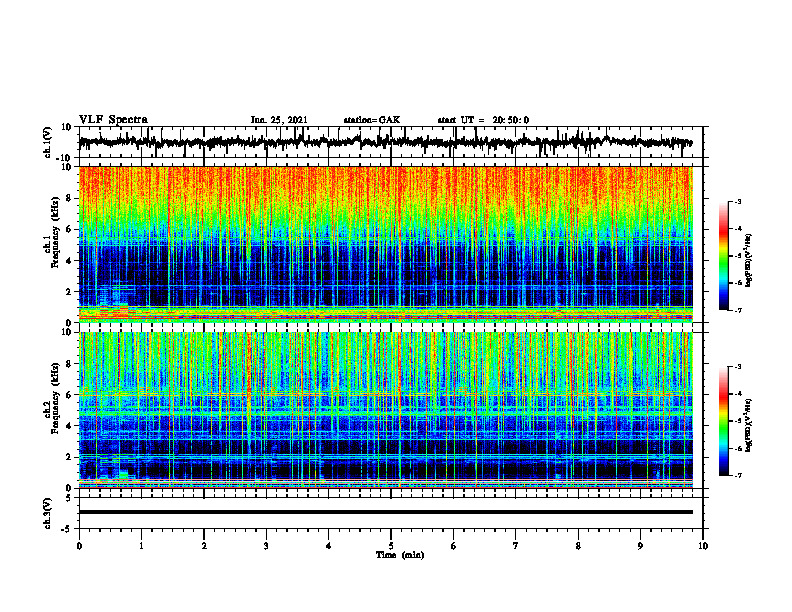Click inside the ch.2 spectrogram panel
The height and width of the screenshot is (612, 792).
click(385, 410)
